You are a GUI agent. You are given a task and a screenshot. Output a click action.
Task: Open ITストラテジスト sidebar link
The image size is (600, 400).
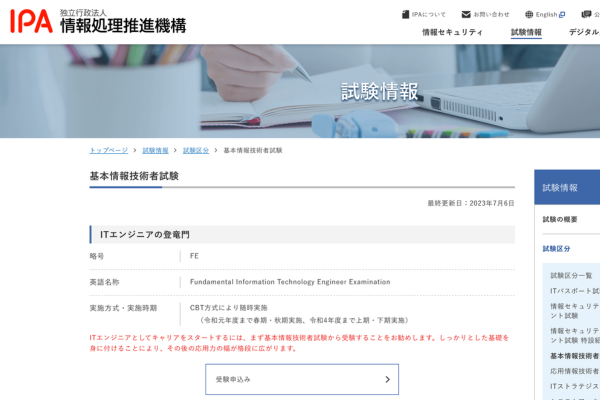pos(575,387)
